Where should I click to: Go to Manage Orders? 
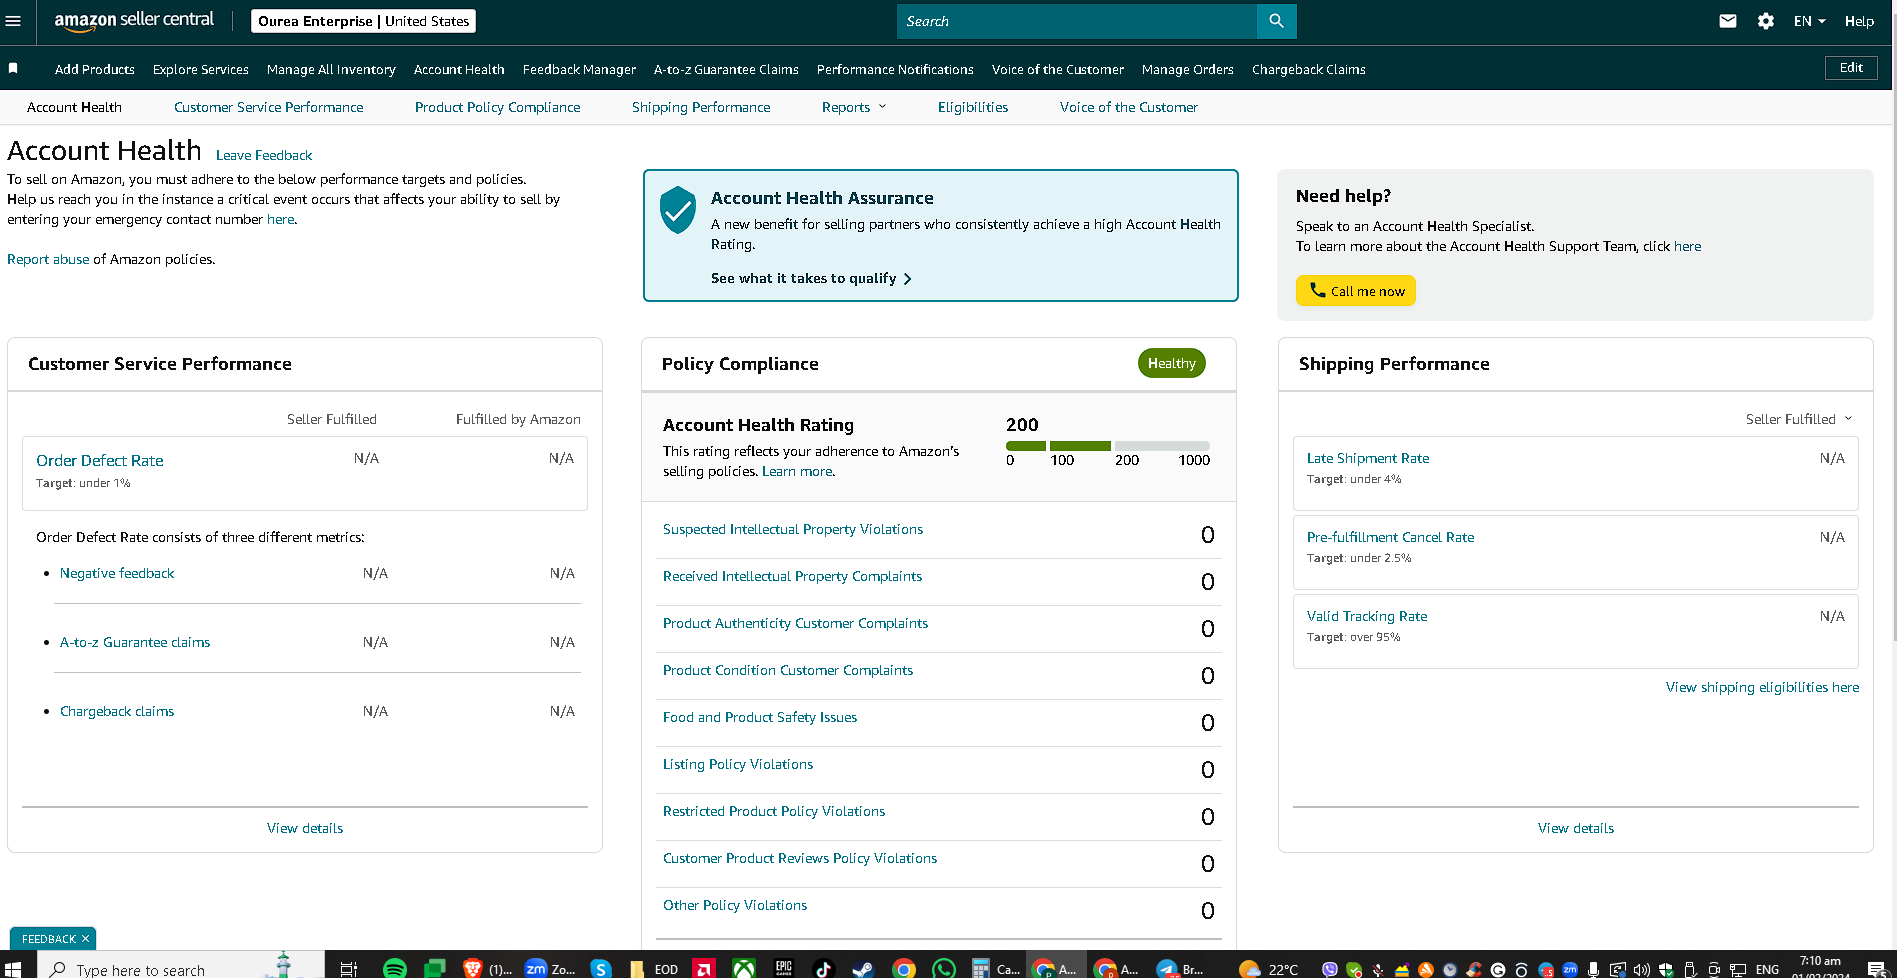1187,69
